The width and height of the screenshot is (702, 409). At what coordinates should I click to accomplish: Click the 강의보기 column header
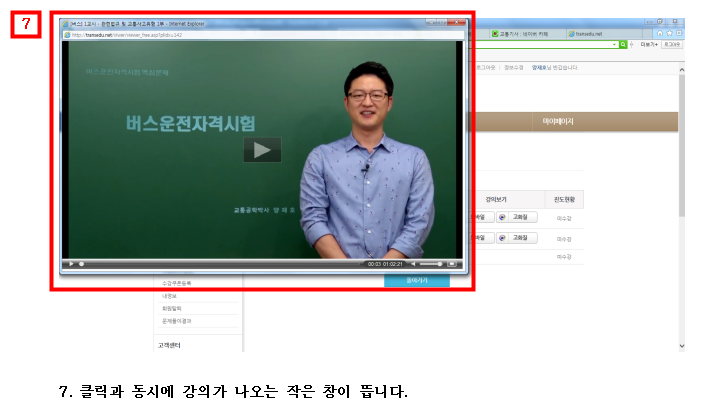pos(496,200)
